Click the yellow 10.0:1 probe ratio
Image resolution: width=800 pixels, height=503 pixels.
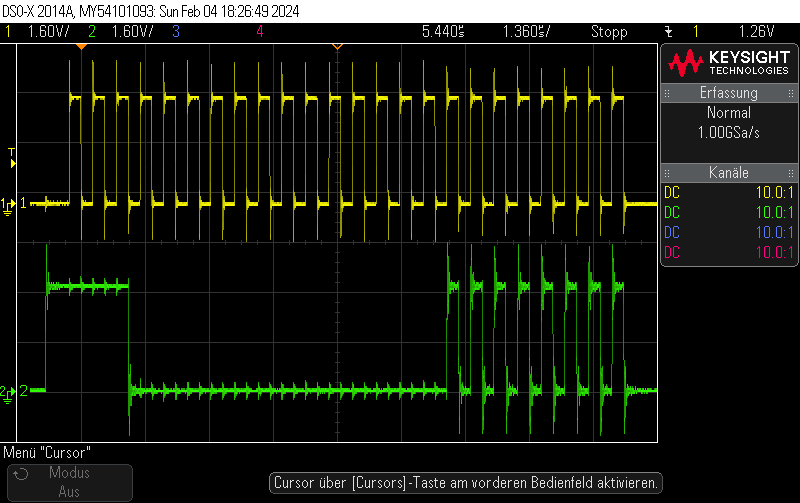pyautogui.click(x=774, y=193)
